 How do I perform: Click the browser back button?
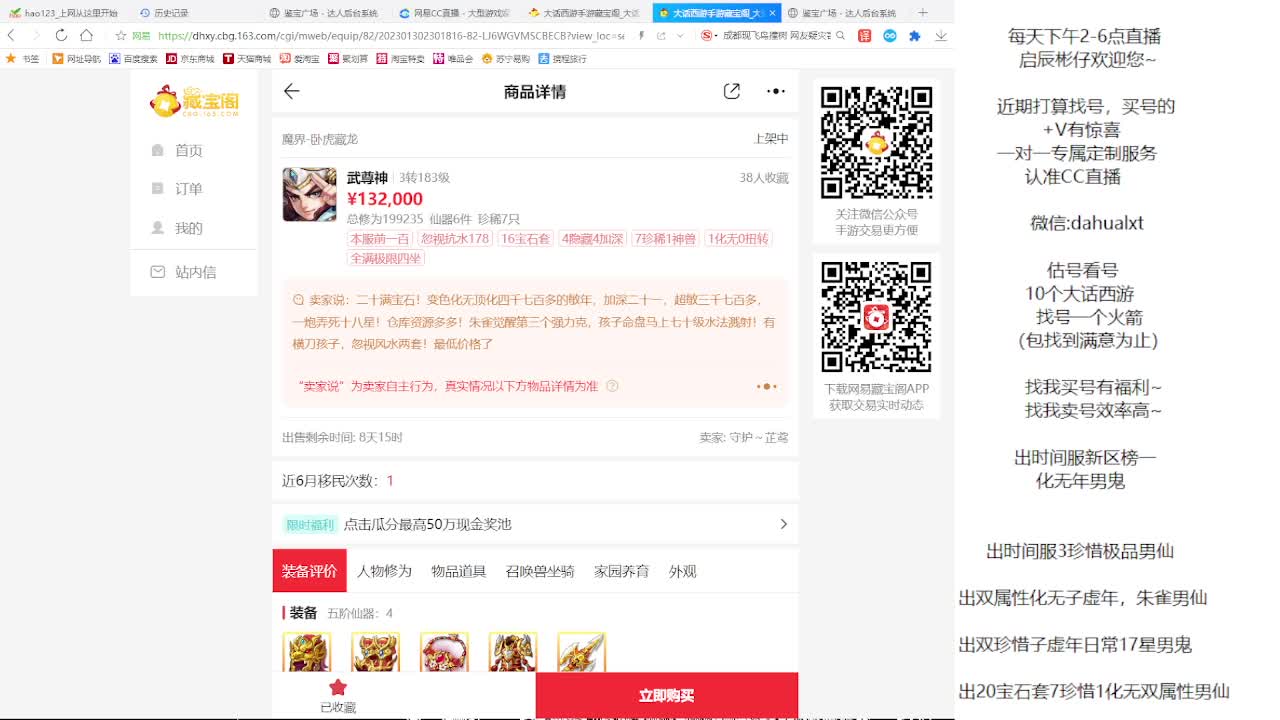11,35
